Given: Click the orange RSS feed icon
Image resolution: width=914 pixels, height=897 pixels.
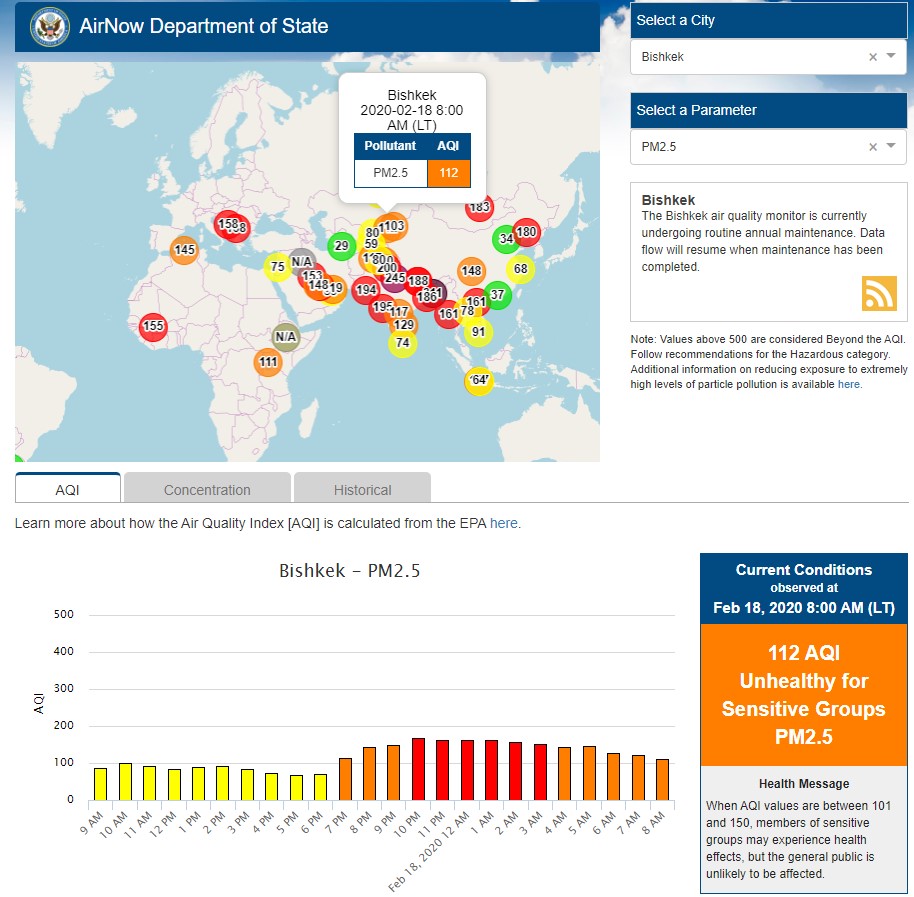Looking at the screenshot, I should click(x=879, y=293).
